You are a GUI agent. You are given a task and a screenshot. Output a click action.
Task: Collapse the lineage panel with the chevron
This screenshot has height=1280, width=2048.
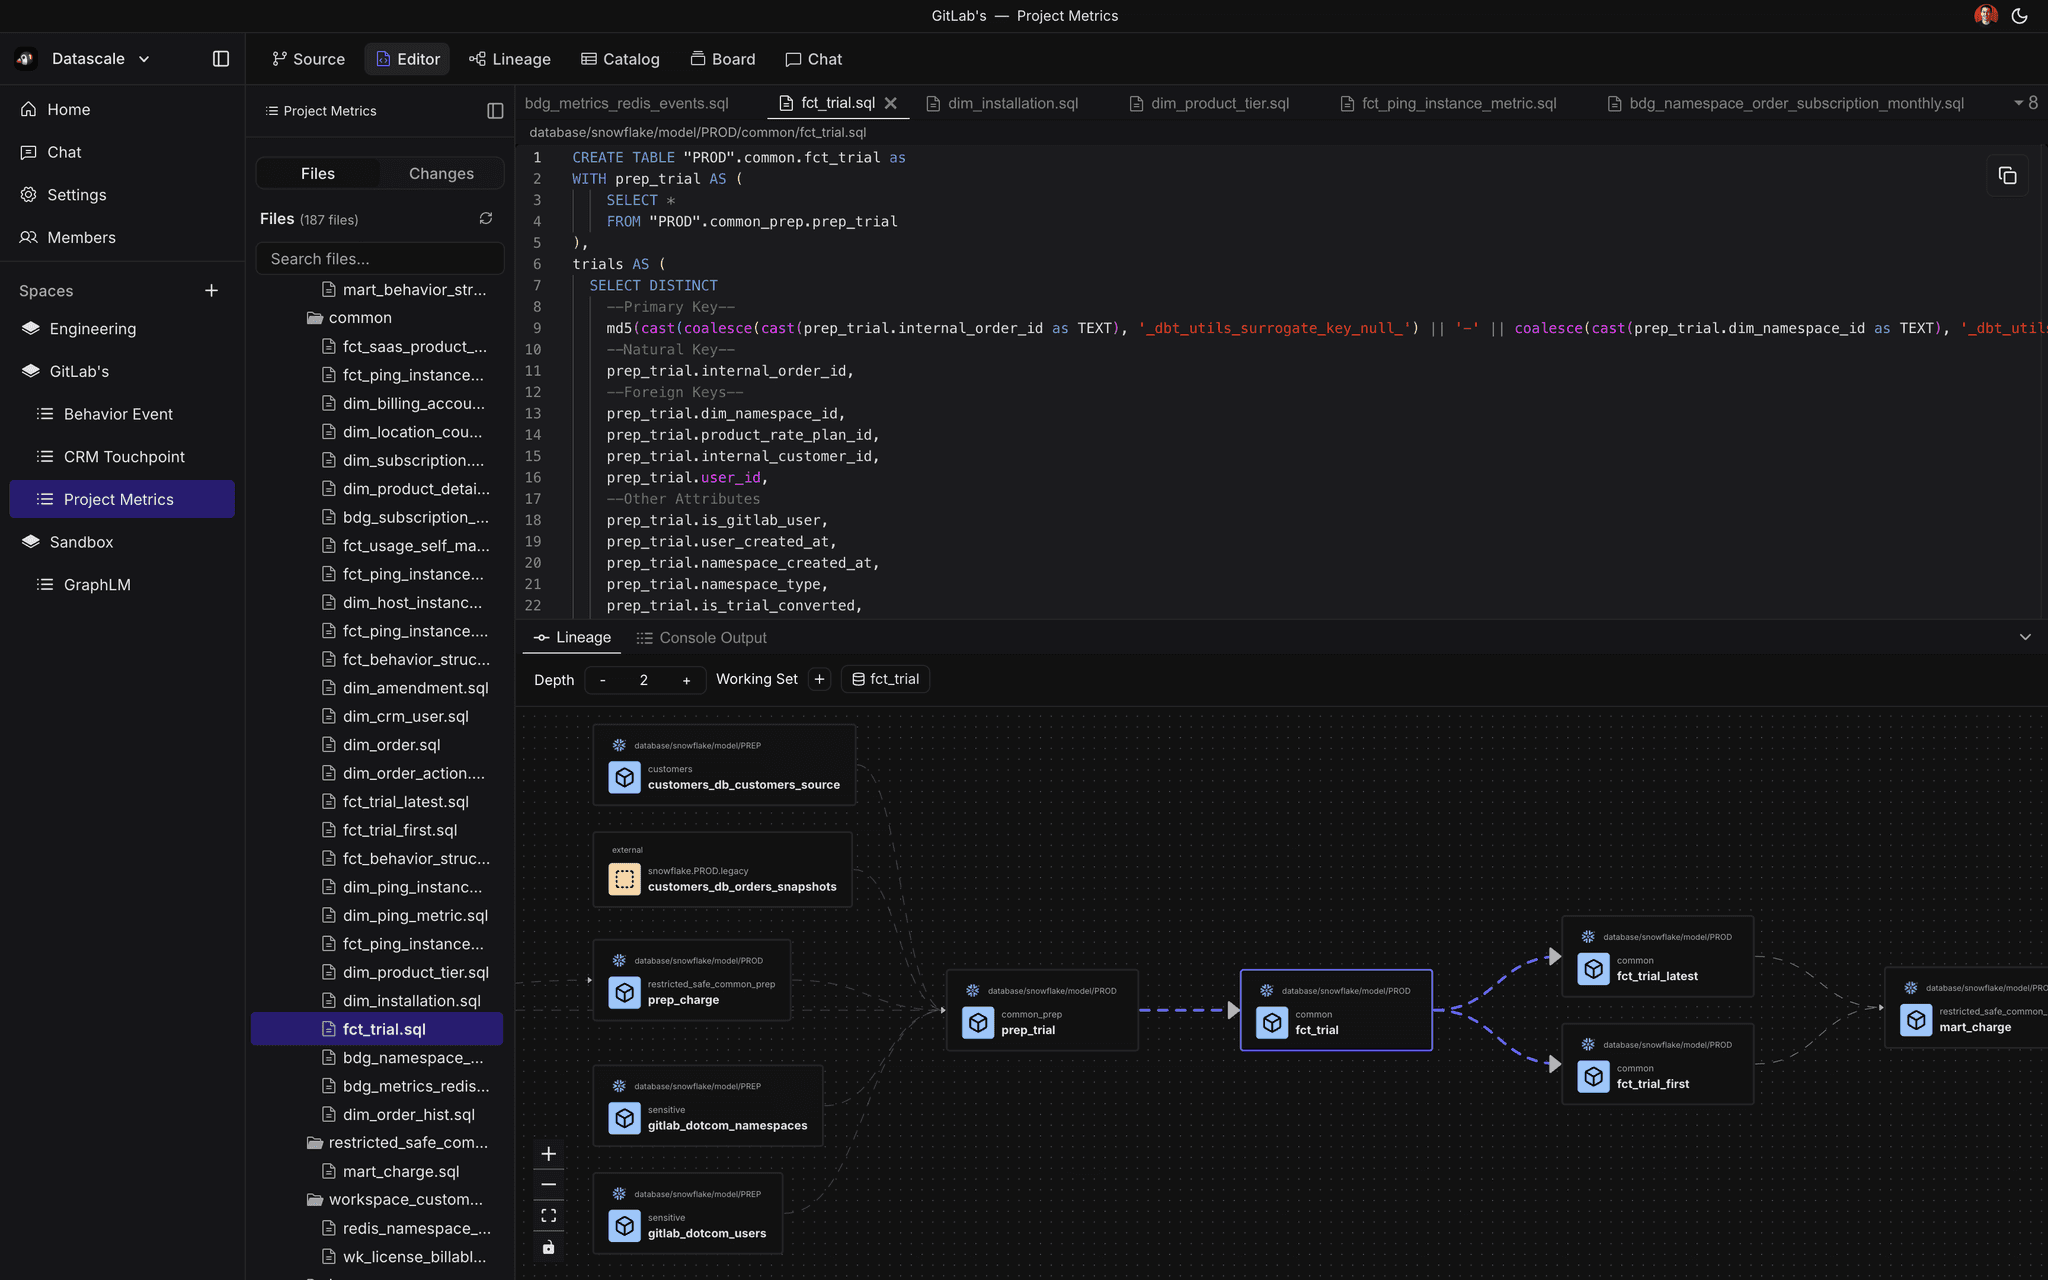(x=2026, y=637)
